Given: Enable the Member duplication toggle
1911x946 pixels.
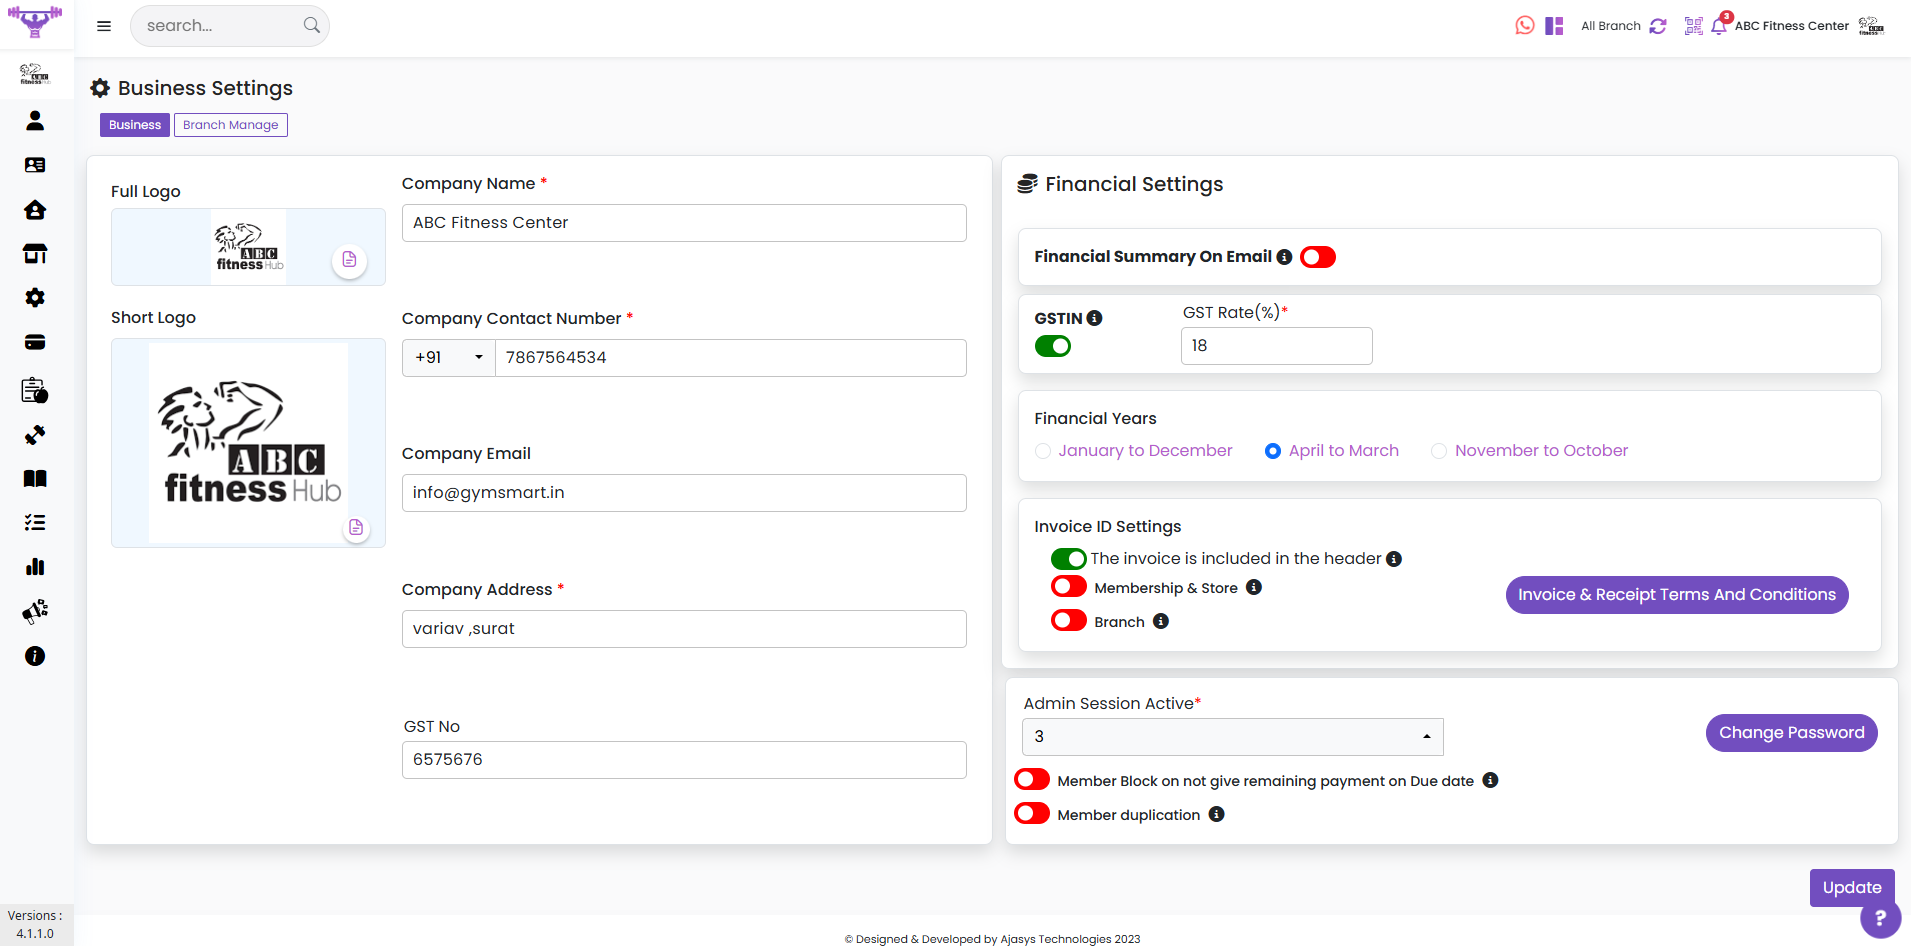Looking at the screenshot, I should click(1031, 814).
